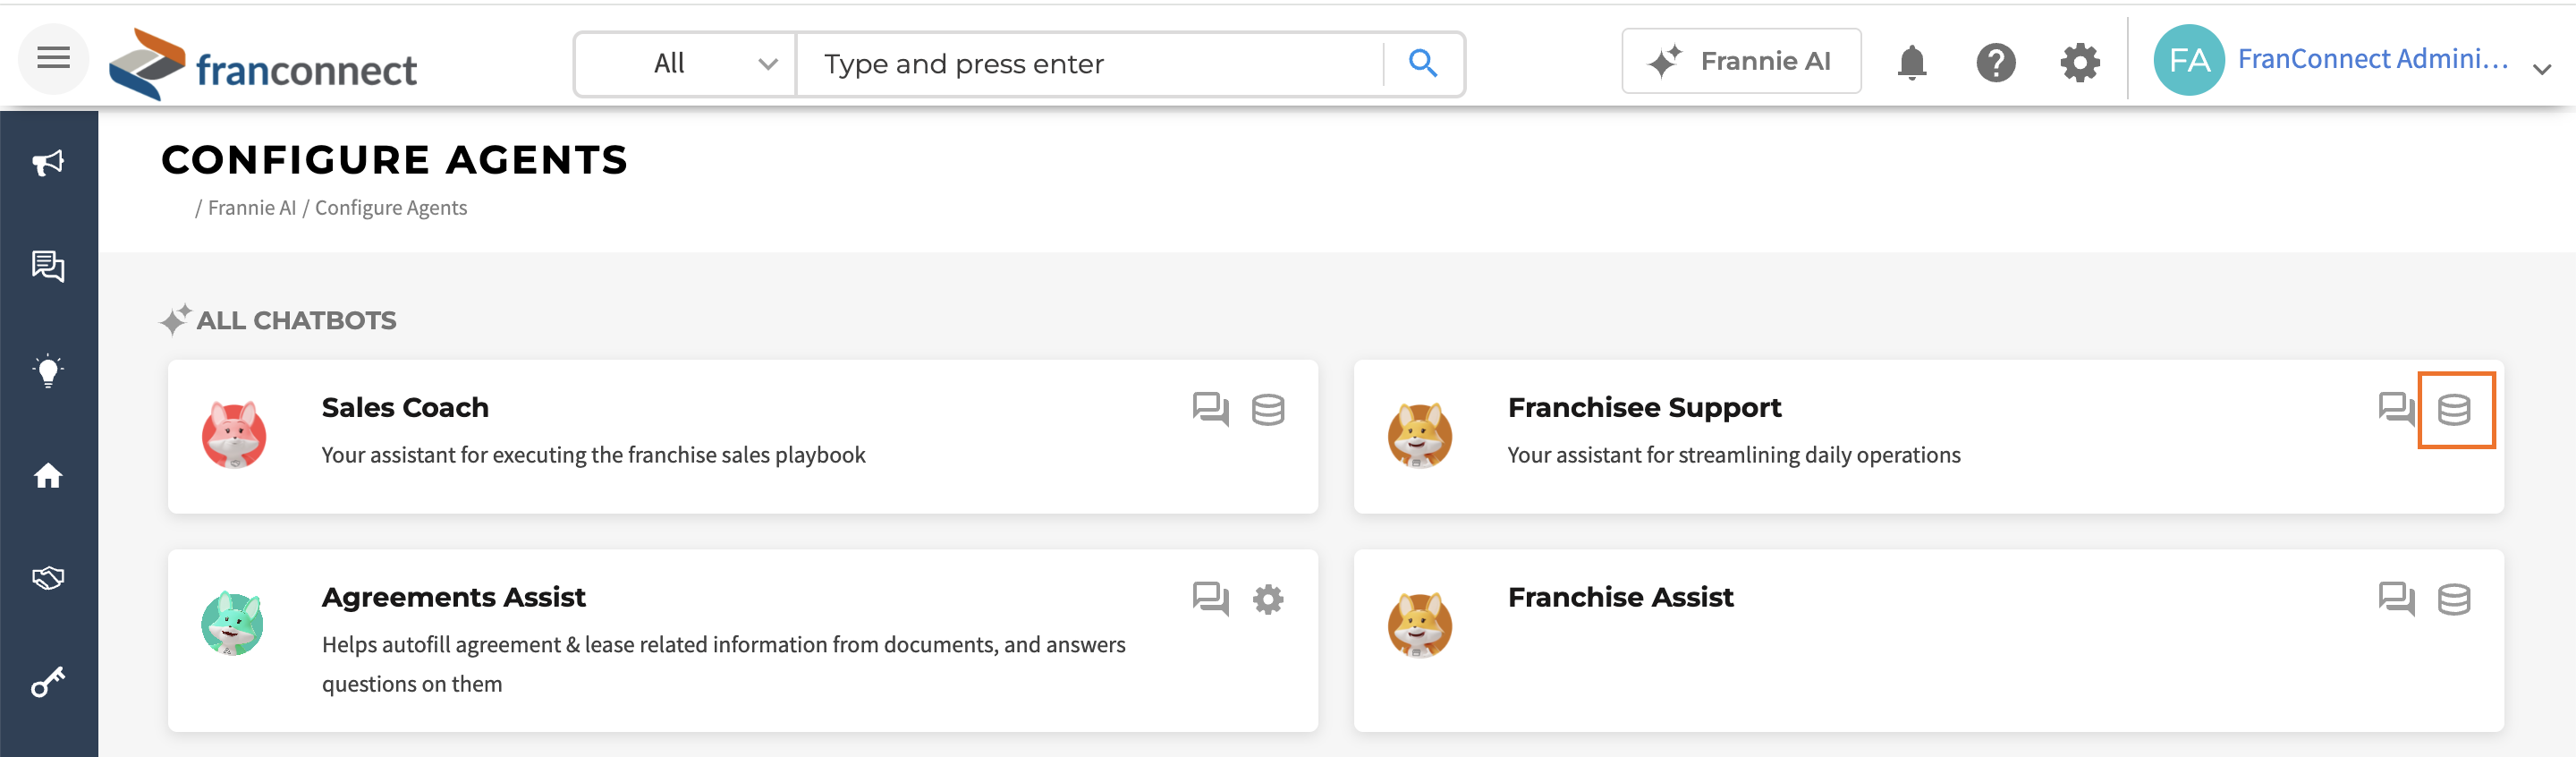Open Franchisee Support database icon
This screenshot has width=2576, height=757.
point(2454,410)
